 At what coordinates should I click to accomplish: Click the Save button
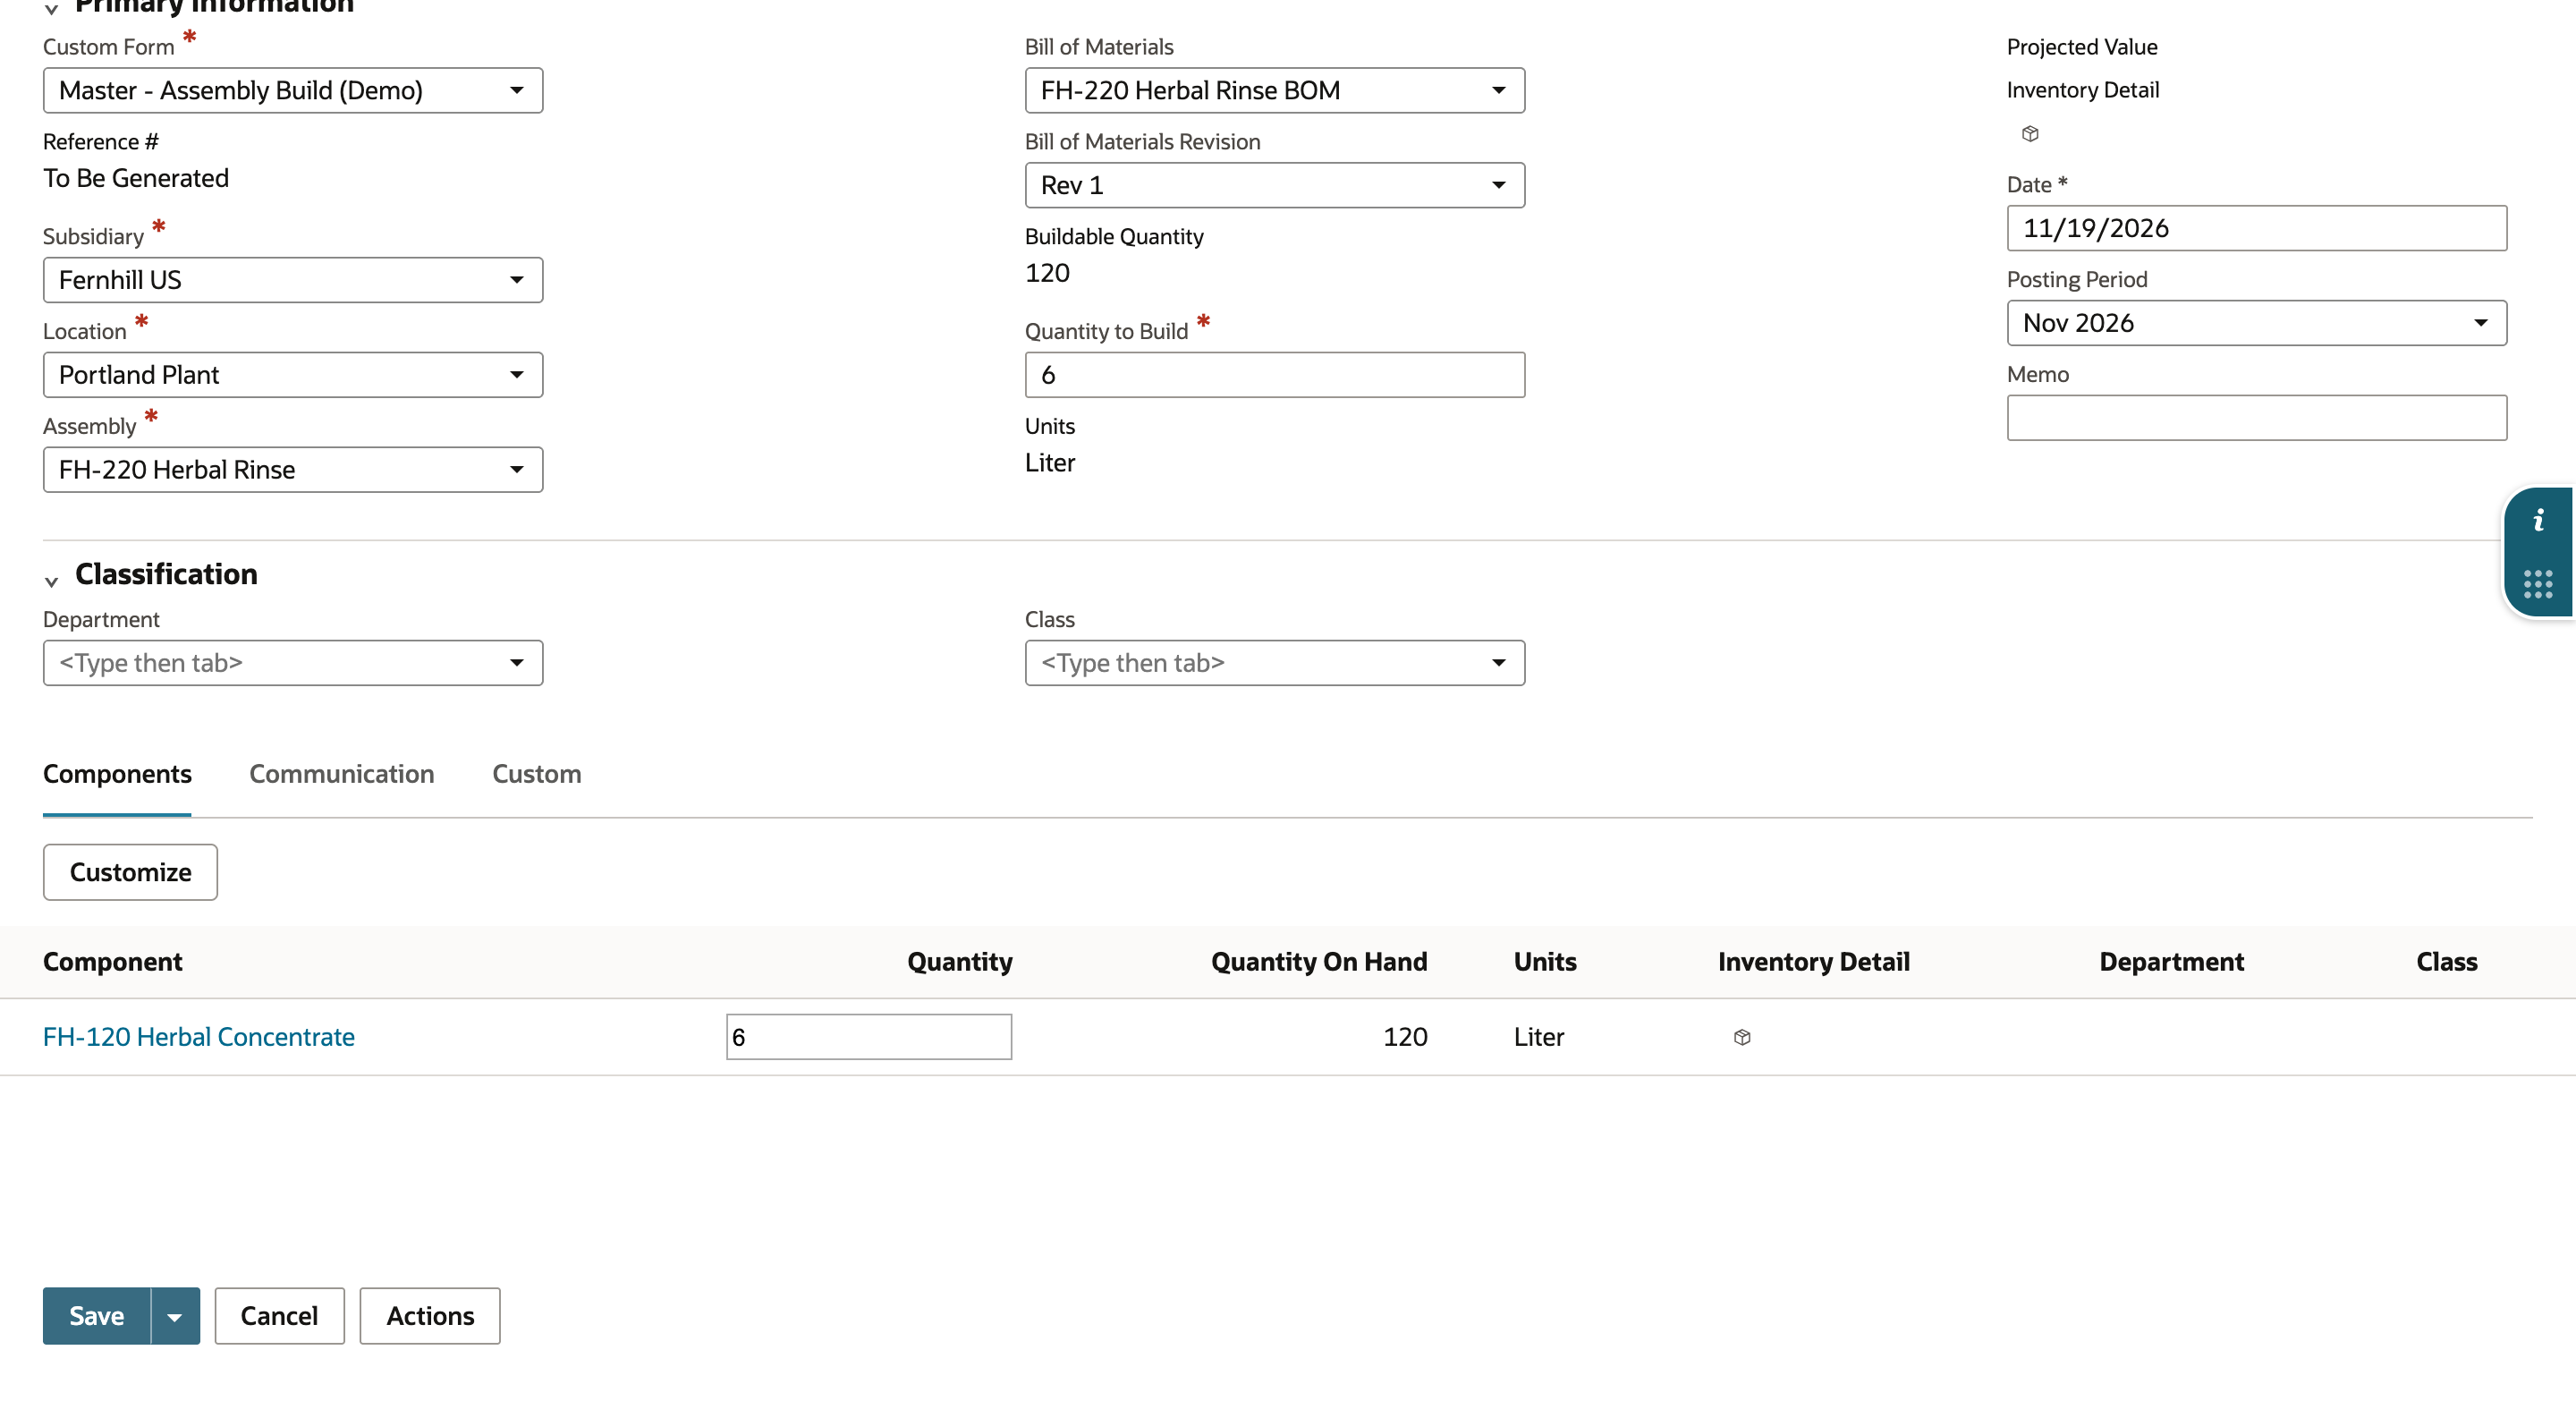pyautogui.click(x=97, y=1316)
